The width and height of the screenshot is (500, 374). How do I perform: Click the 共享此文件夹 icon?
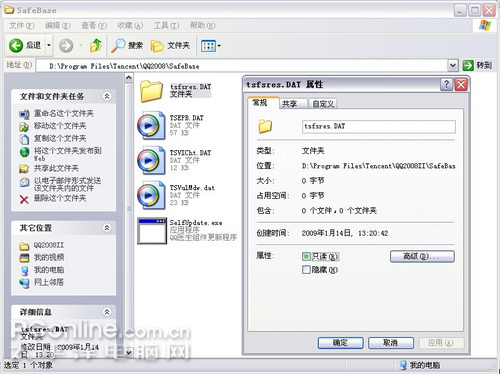click(24, 169)
